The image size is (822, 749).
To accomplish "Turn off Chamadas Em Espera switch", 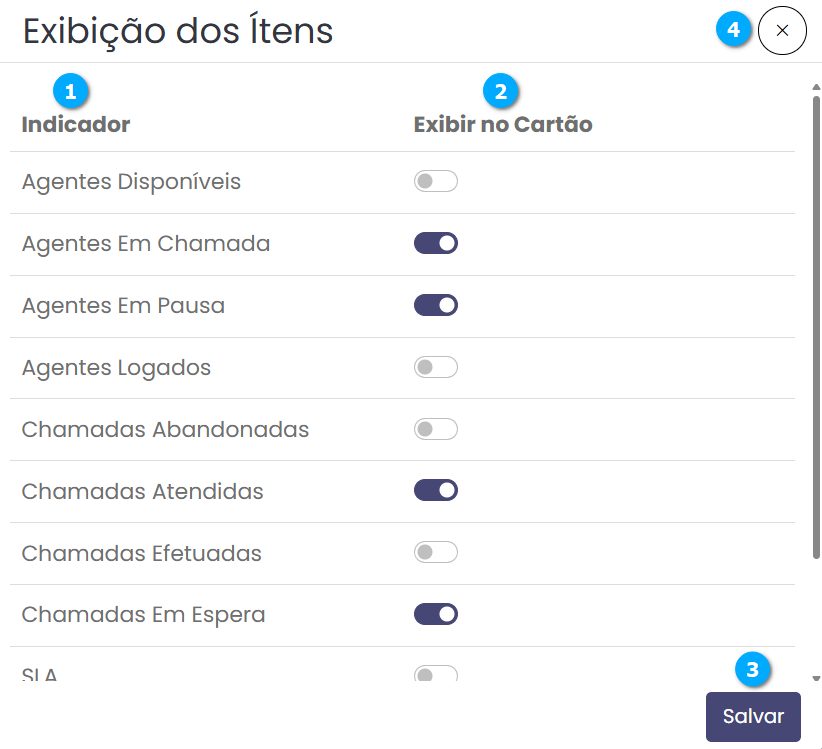I will (436, 614).
